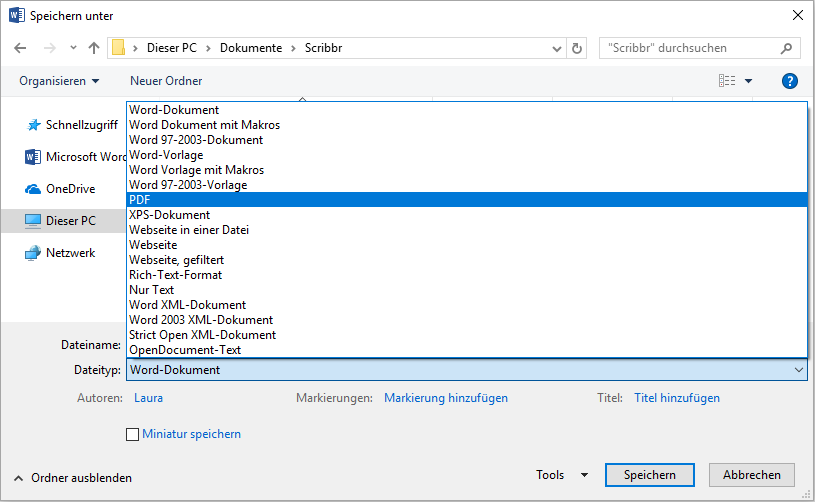The height and width of the screenshot is (502, 815).
Task: Click the Speichern button
Action: [650, 475]
